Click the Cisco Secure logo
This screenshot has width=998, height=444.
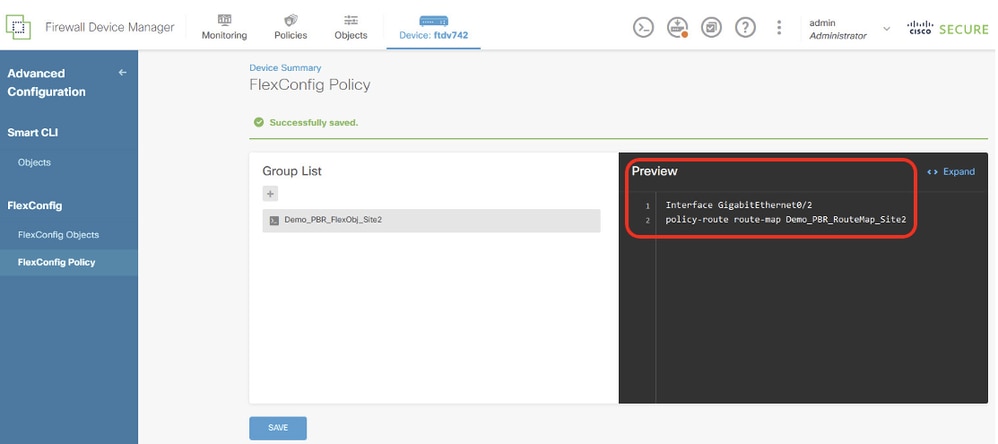[x=948, y=29]
